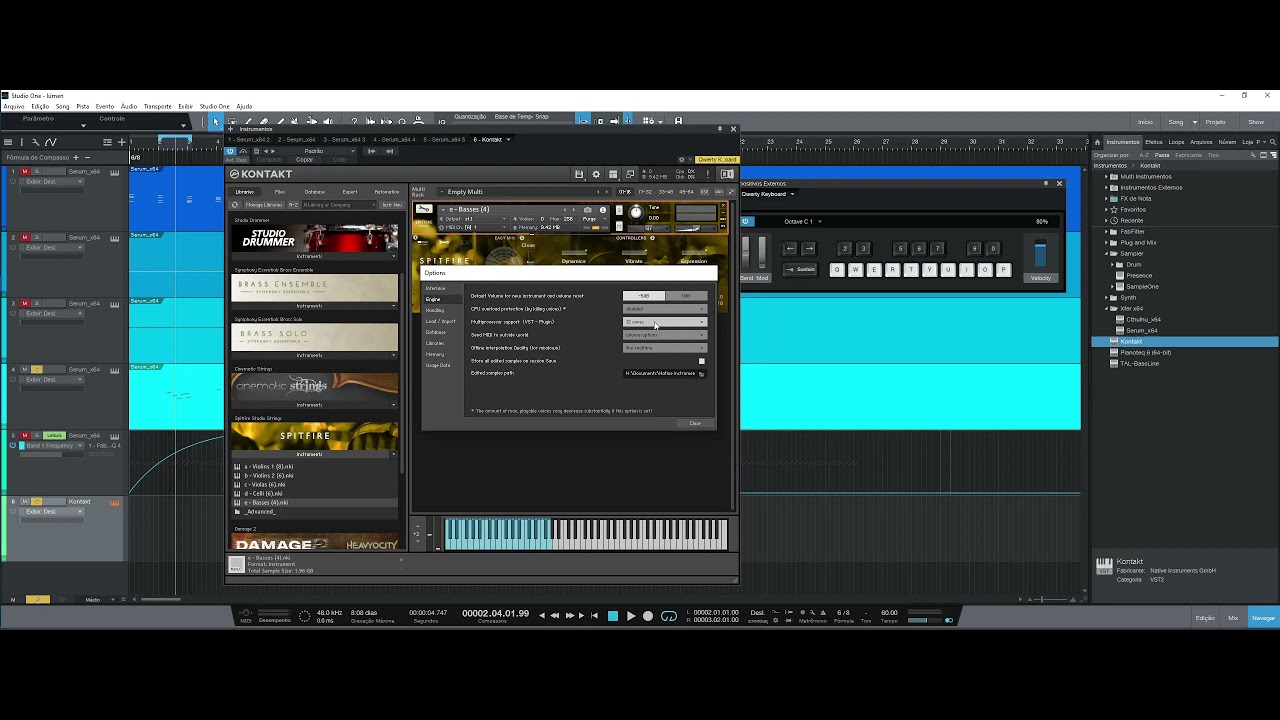Toggle the Loop button in transport bar
This screenshot has height=720, width=1280.
669,616
